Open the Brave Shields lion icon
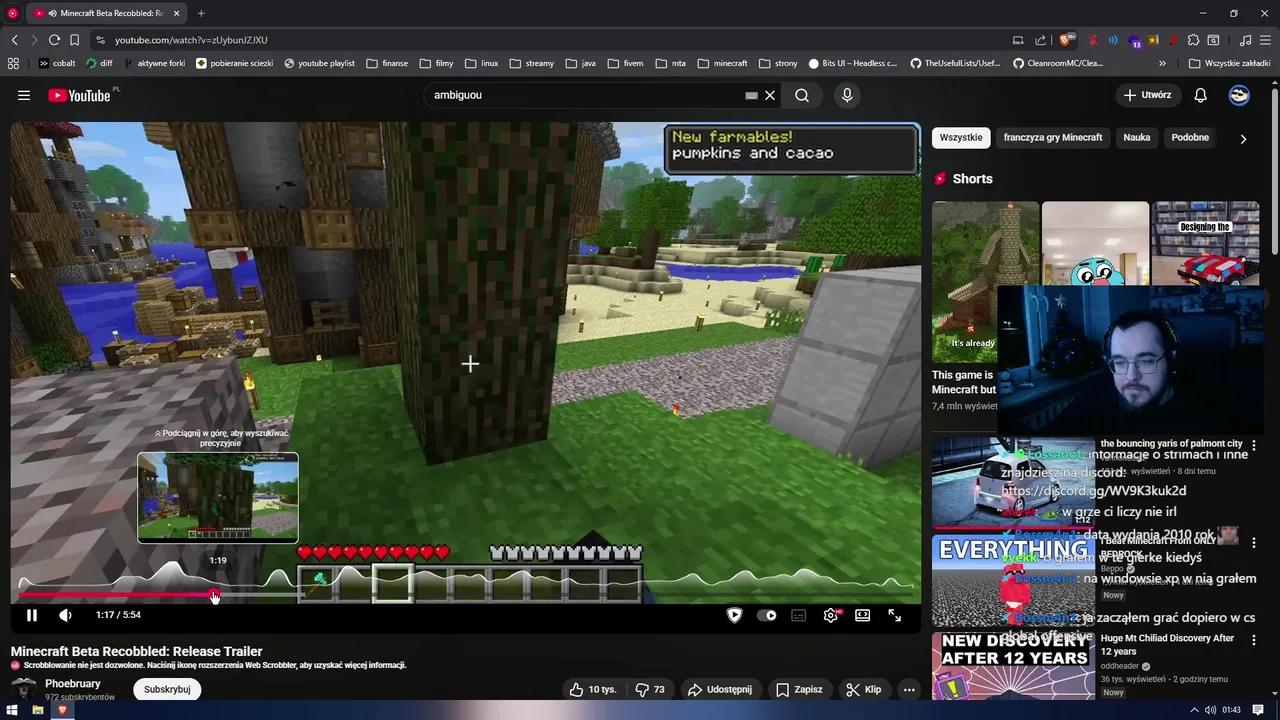The height and width of the screenshot is (720, 1280). click(1065, 40)
